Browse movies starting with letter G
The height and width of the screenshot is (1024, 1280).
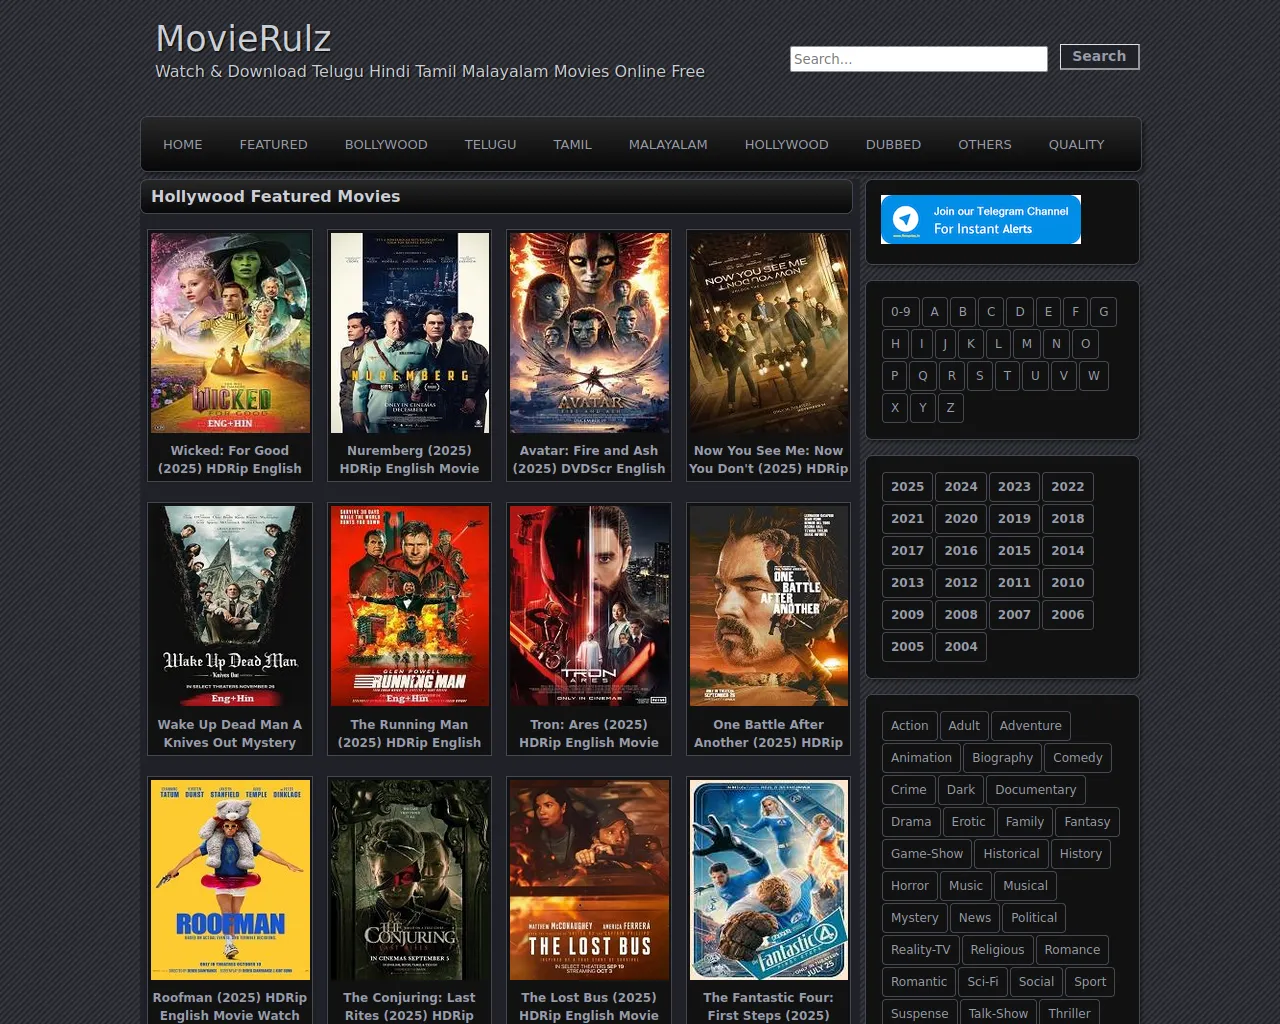click(1104, 312)
